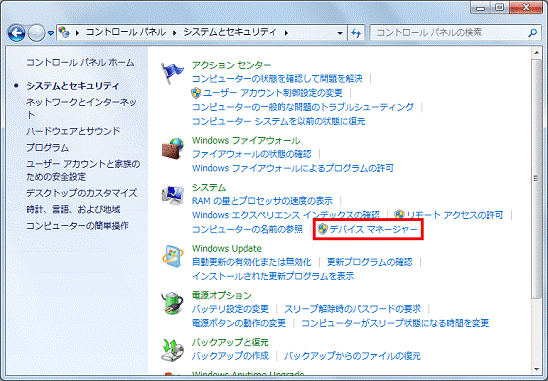The height and width of the screenshot is (381, 548).
Task: Click the System computer monitor icon
Action: pyautogui.click(x=173, y=196)
